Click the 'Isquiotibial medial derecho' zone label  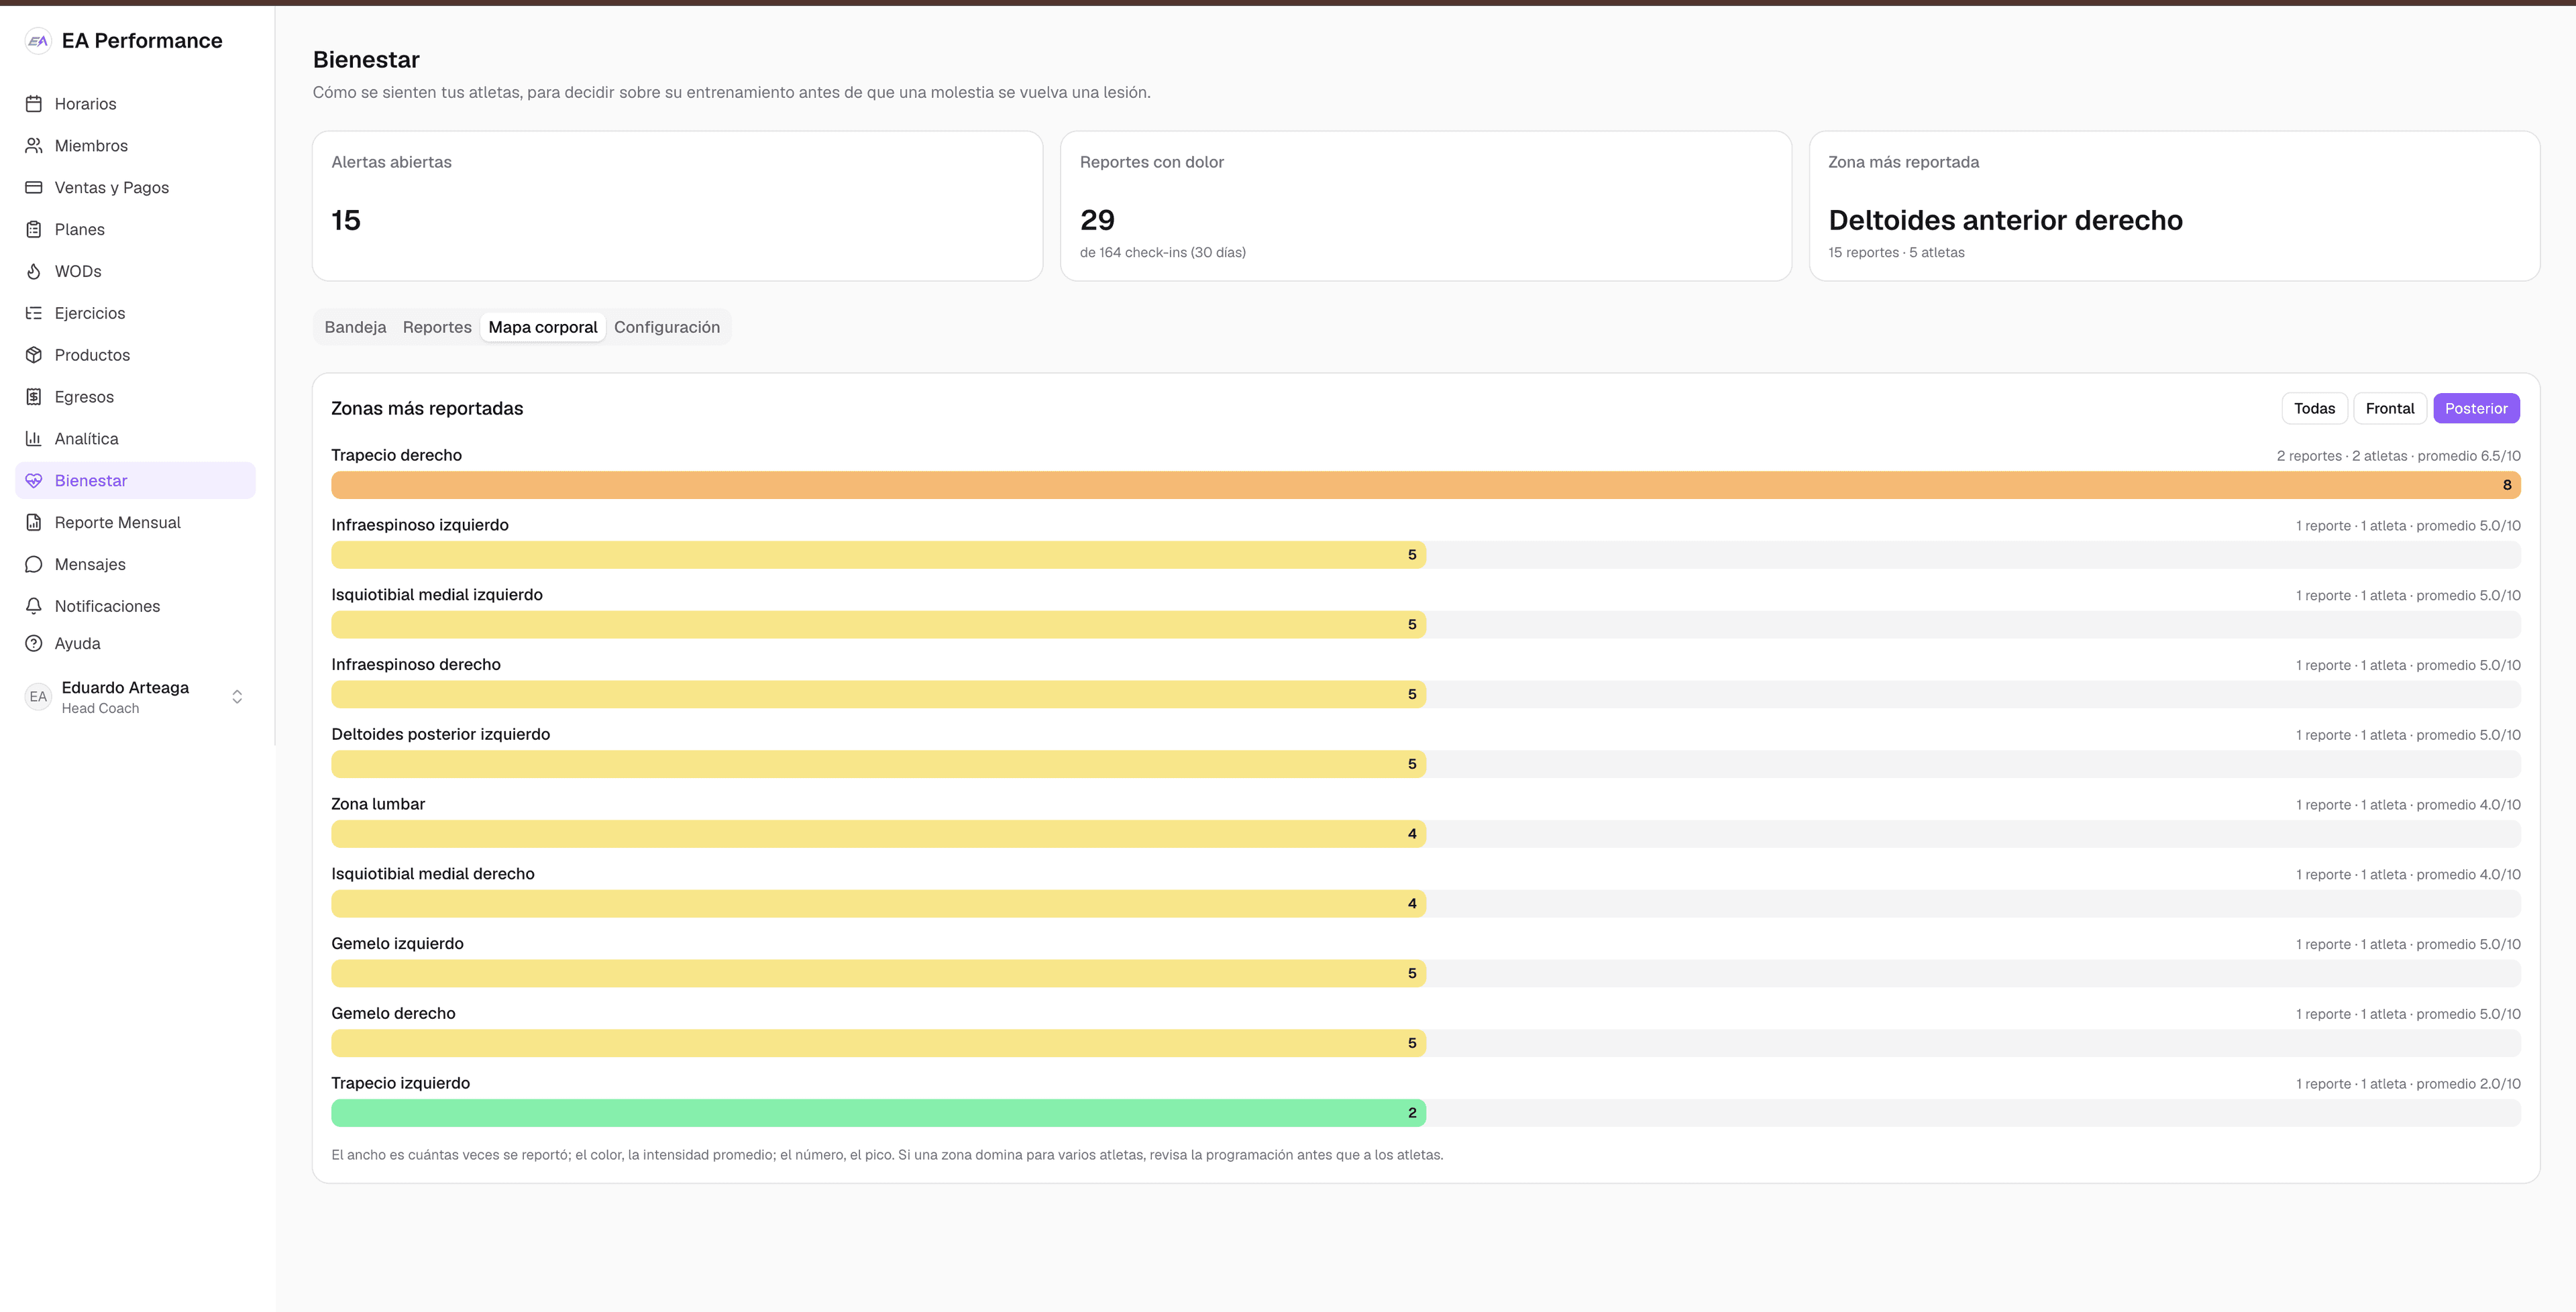click(433, 875)
